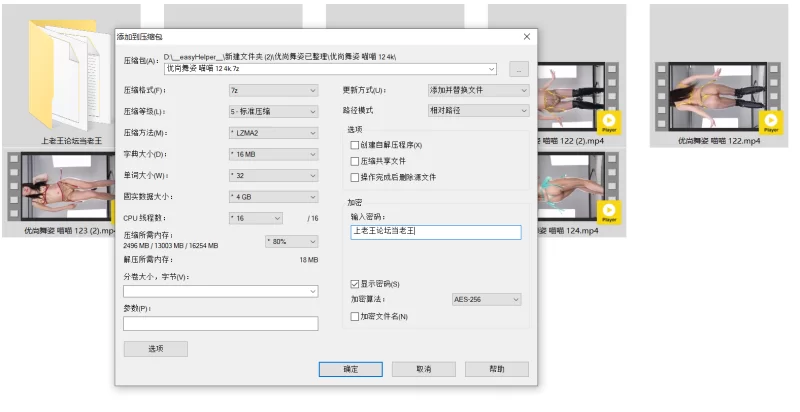Image resolution: width=800 pixels, height=412 pixels.
Task: Open the 固实数据大小 4 GB dropdown
Action: coord(273,197)
